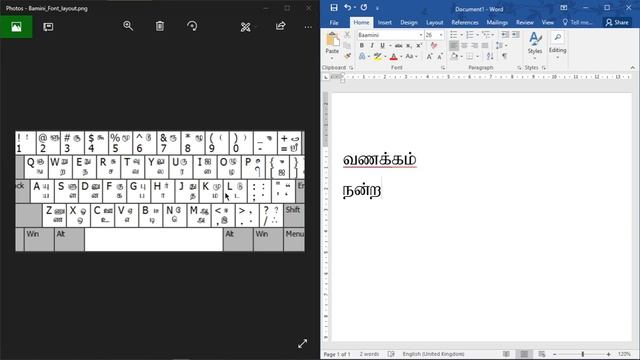Apply the yellow text highlight color
This screenshot has width=640, height=360.
coord(378,57)
